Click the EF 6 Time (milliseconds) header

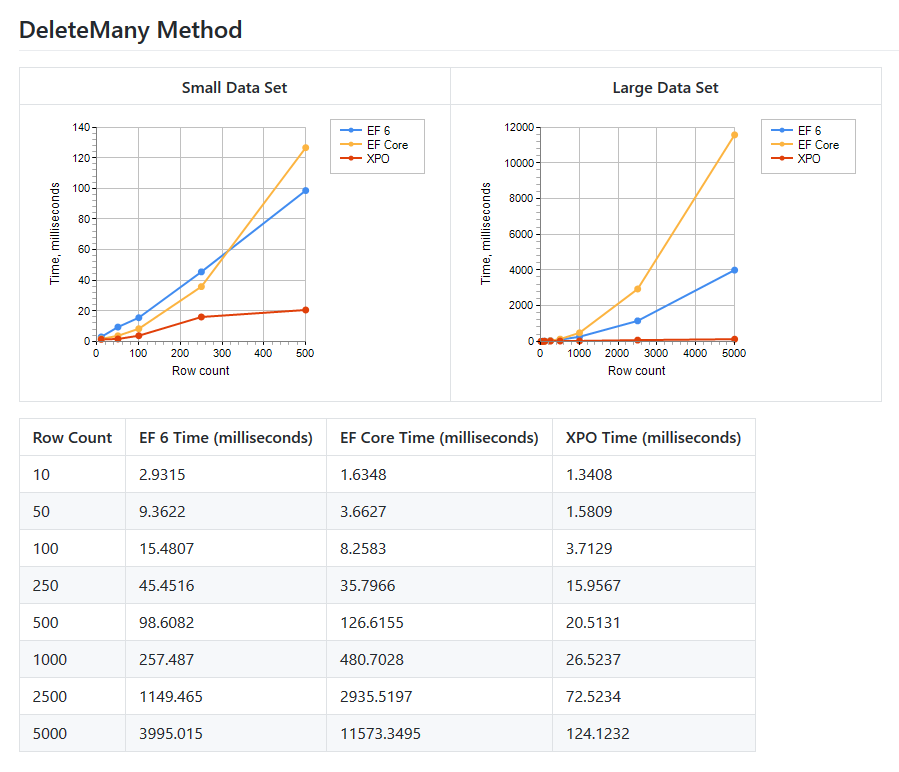[x=226, y=438]
